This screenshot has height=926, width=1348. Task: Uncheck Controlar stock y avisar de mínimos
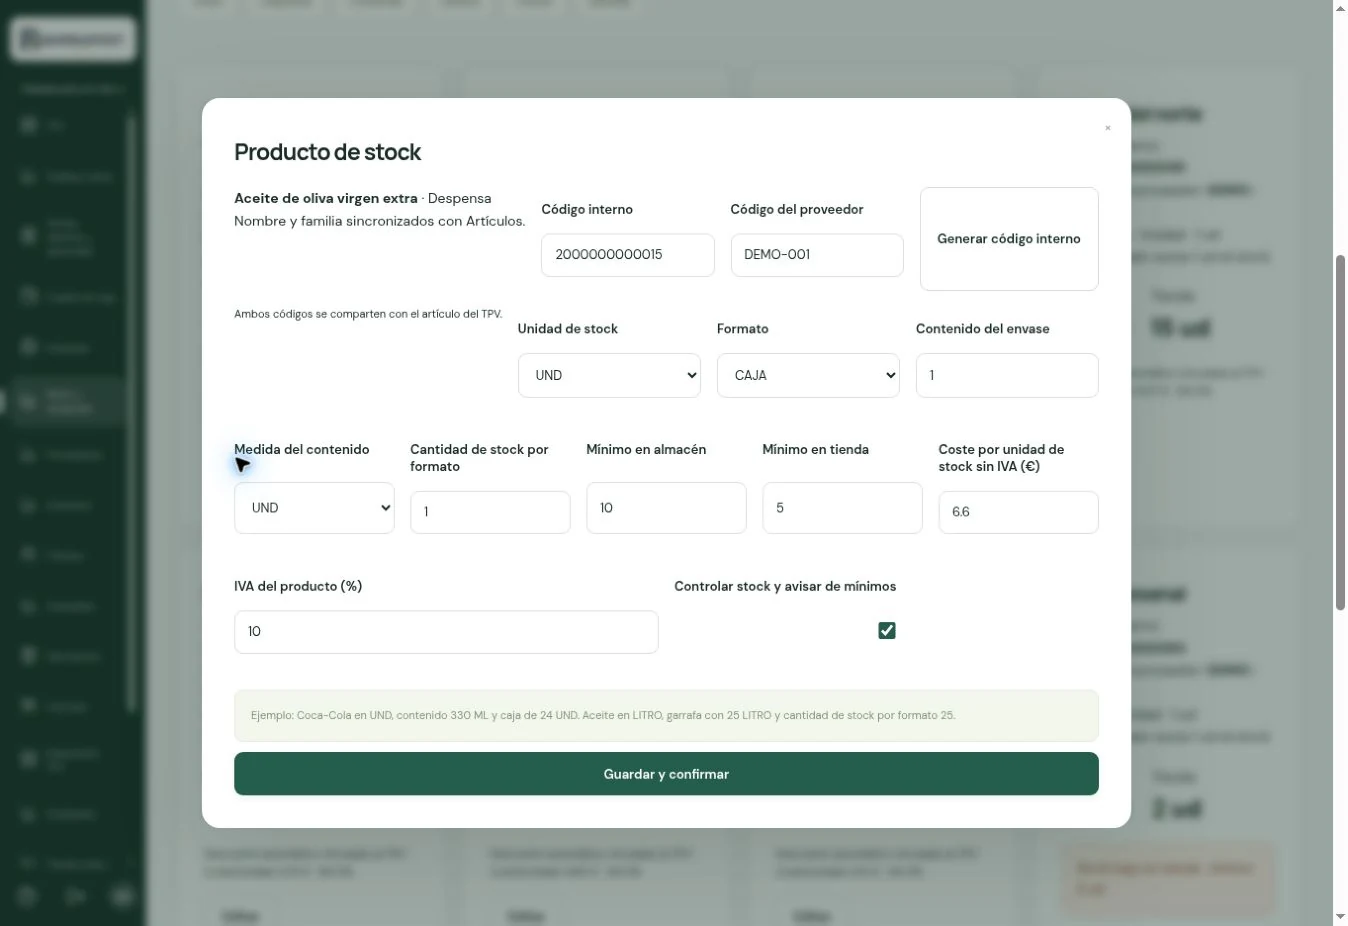[x=887, y=630]
